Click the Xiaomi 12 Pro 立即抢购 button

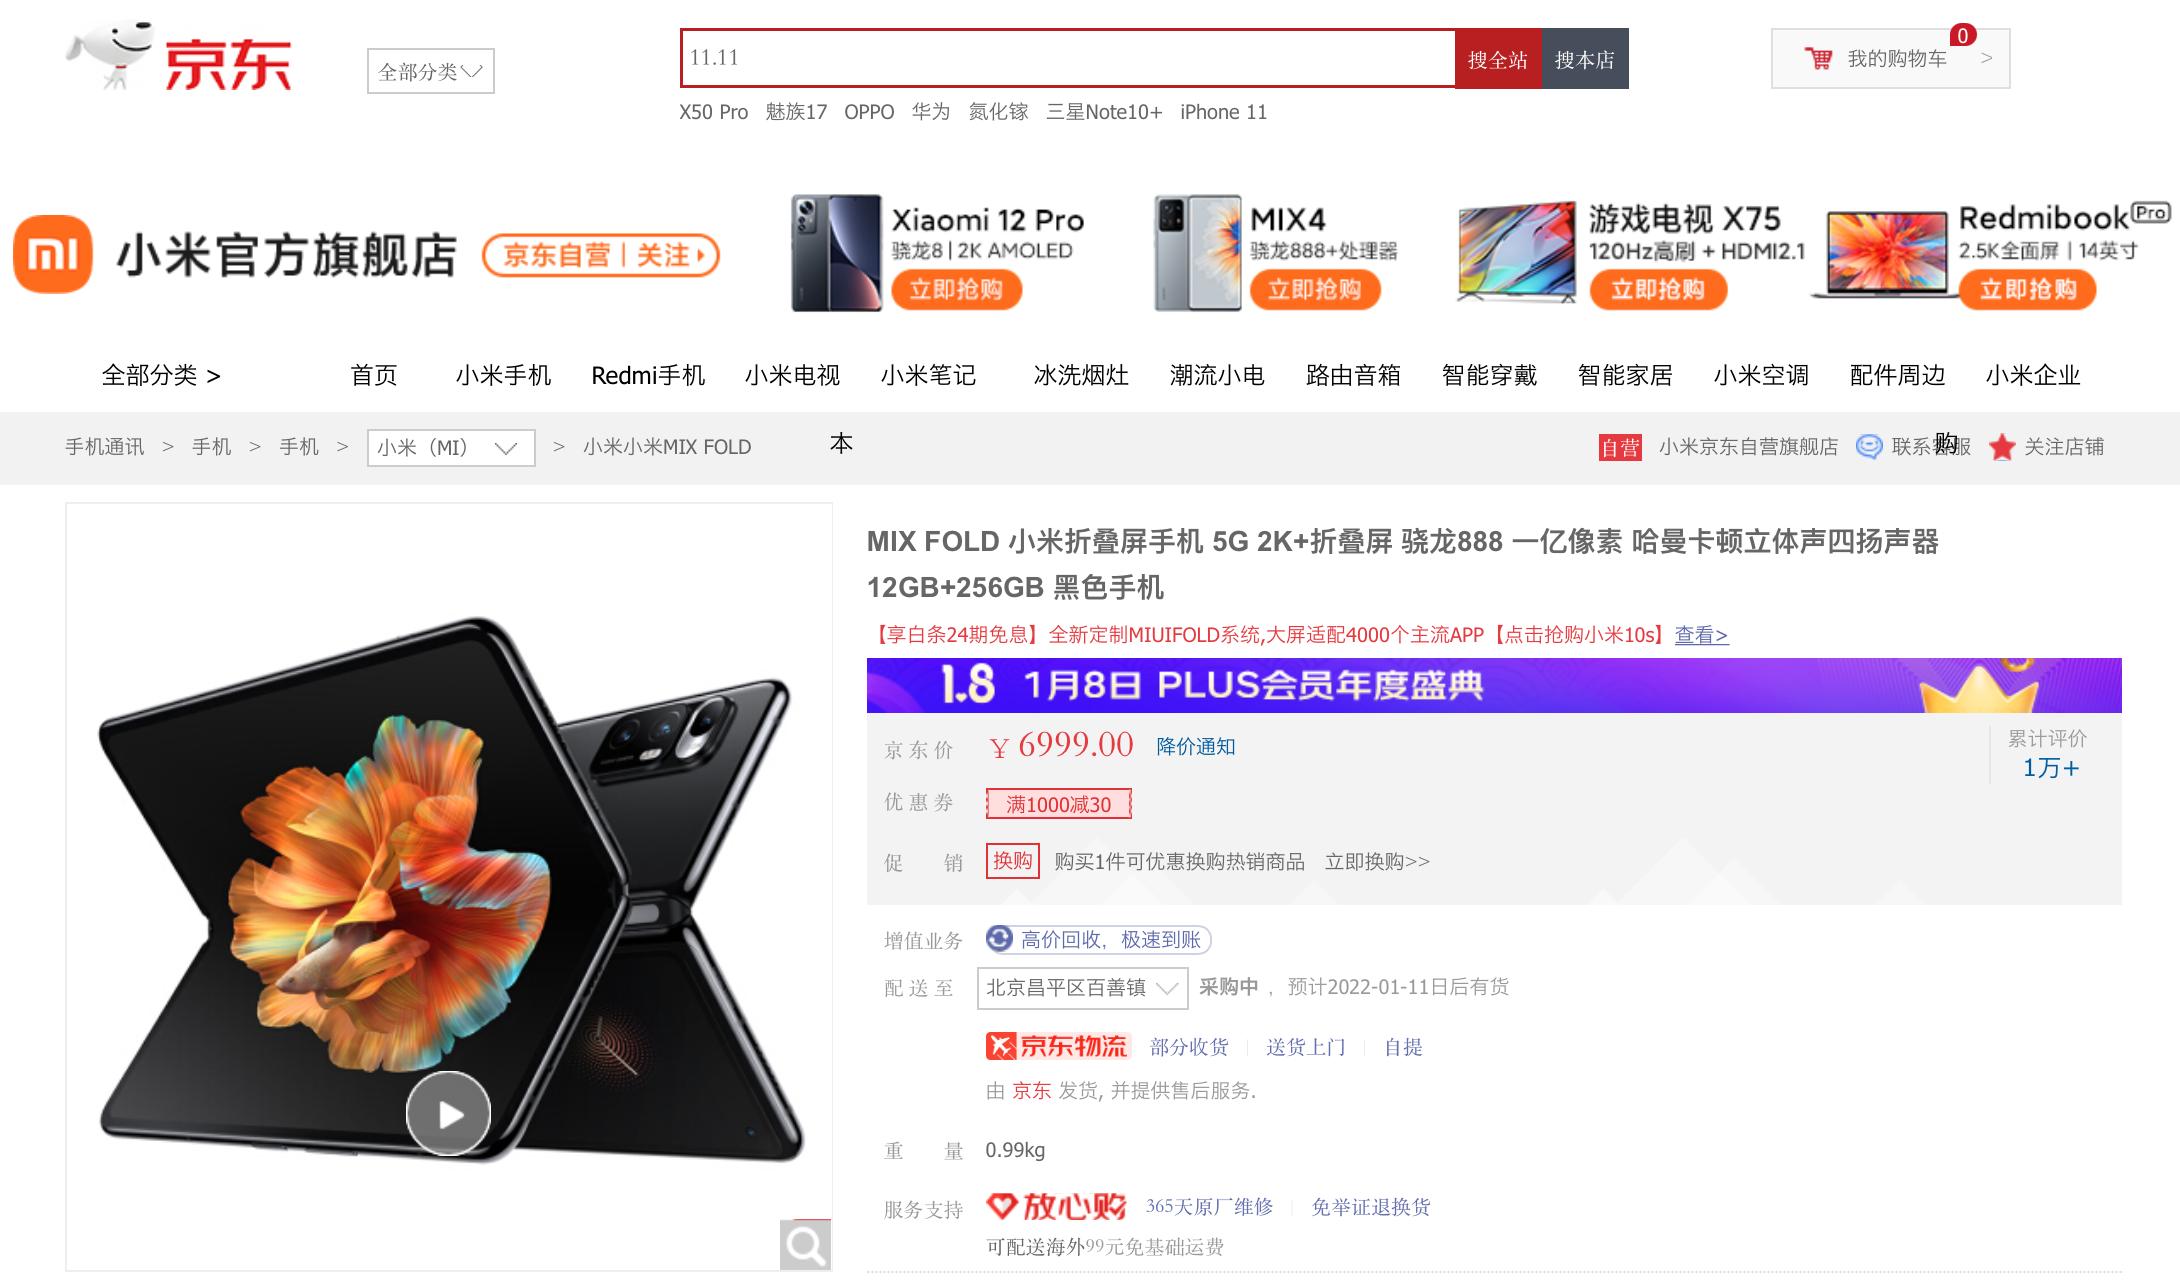[x=956, y=290]
